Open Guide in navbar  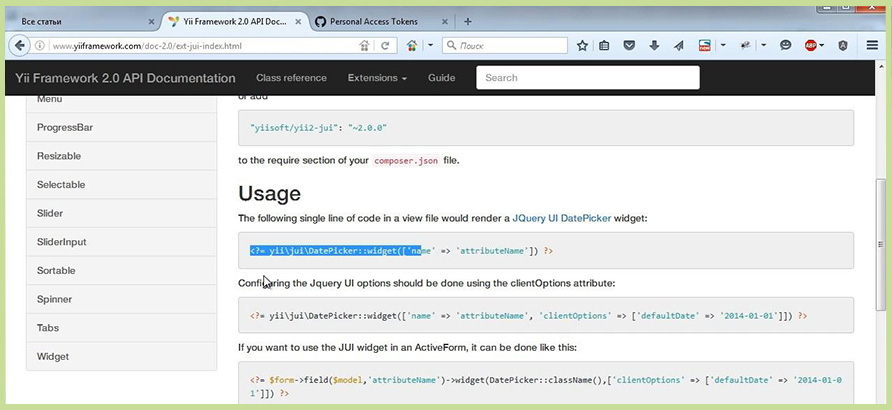pyautogui.click(x=441, y=78)
